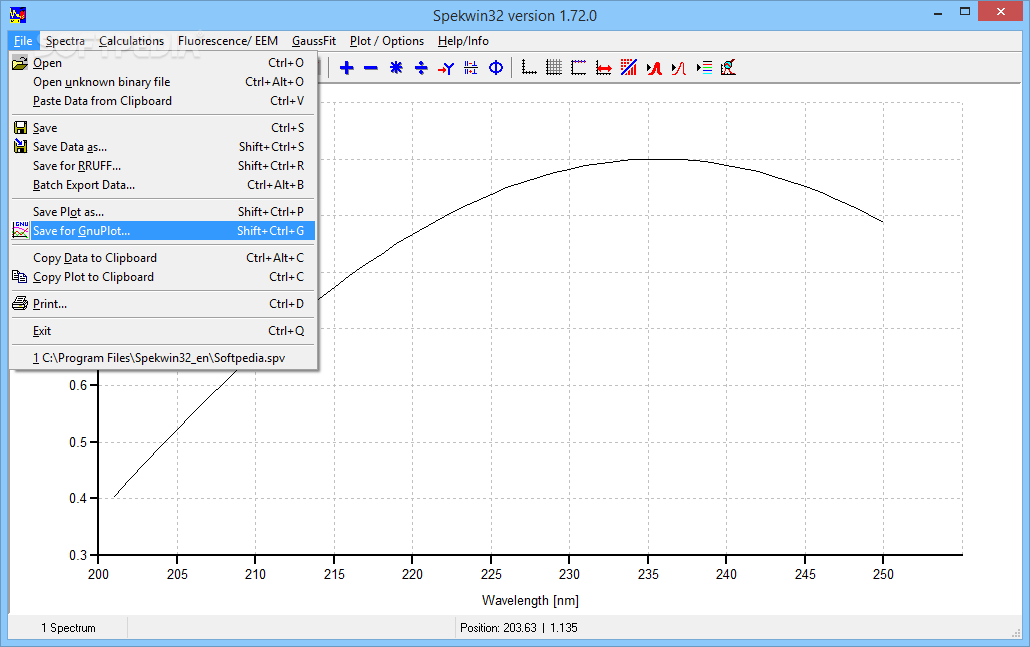Viewport: 1030px width, 647px height.
Task: Click the blue asterisk (multiply) toolbar icon
Action: 396,68
